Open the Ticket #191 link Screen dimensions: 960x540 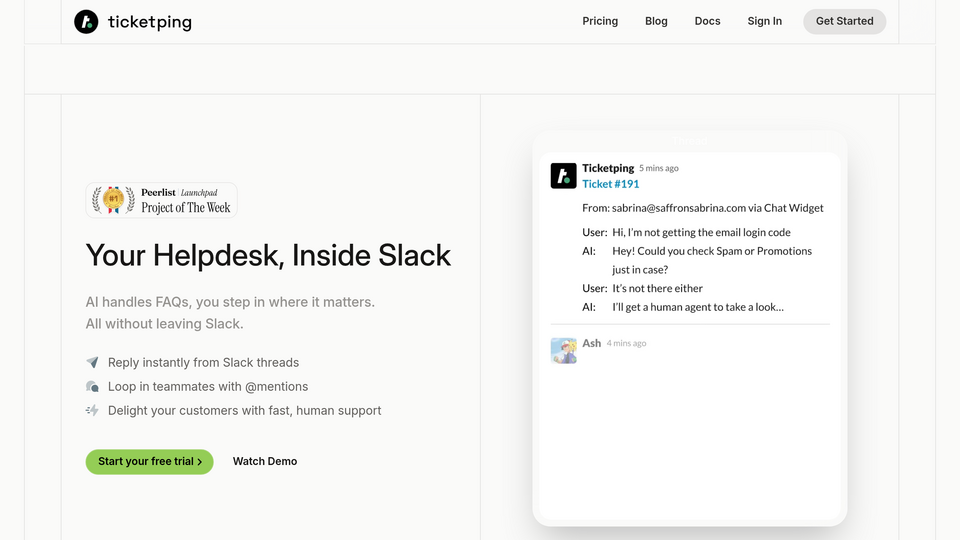point(610,184)
